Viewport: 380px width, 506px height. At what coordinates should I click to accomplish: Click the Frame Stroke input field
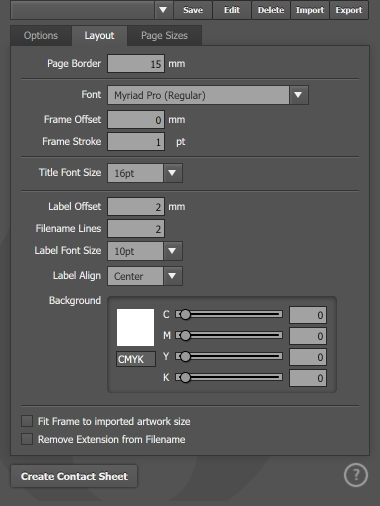point(136,142)
